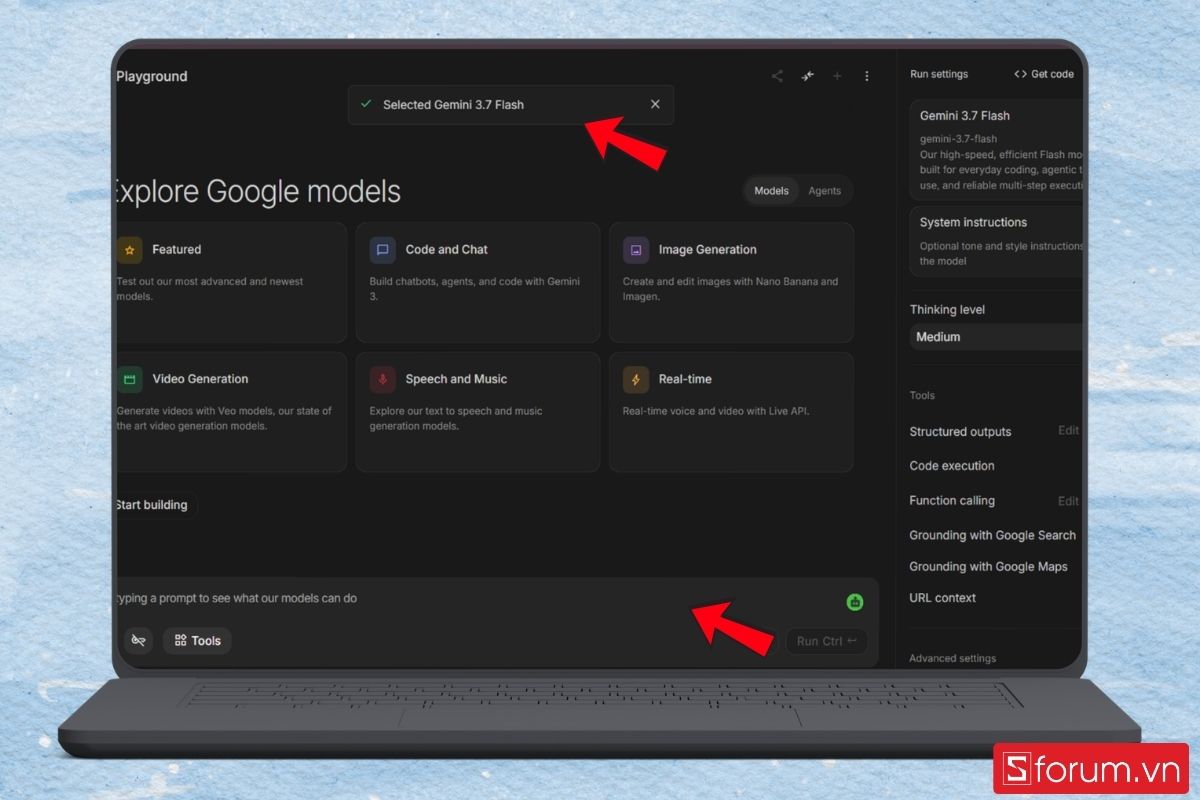This screenshot has height=800, width=1200.
Task: Click the temporary chat icon beside Tools
Action: click(139, 640)
